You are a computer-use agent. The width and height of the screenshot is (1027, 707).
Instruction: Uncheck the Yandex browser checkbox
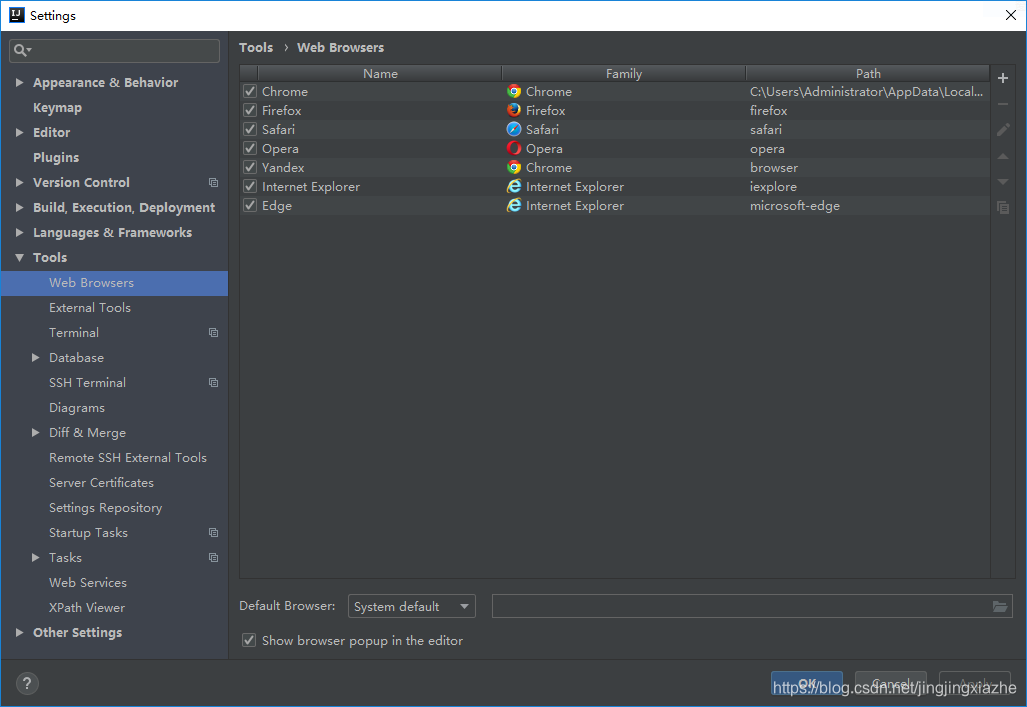[x=250, y=168]
